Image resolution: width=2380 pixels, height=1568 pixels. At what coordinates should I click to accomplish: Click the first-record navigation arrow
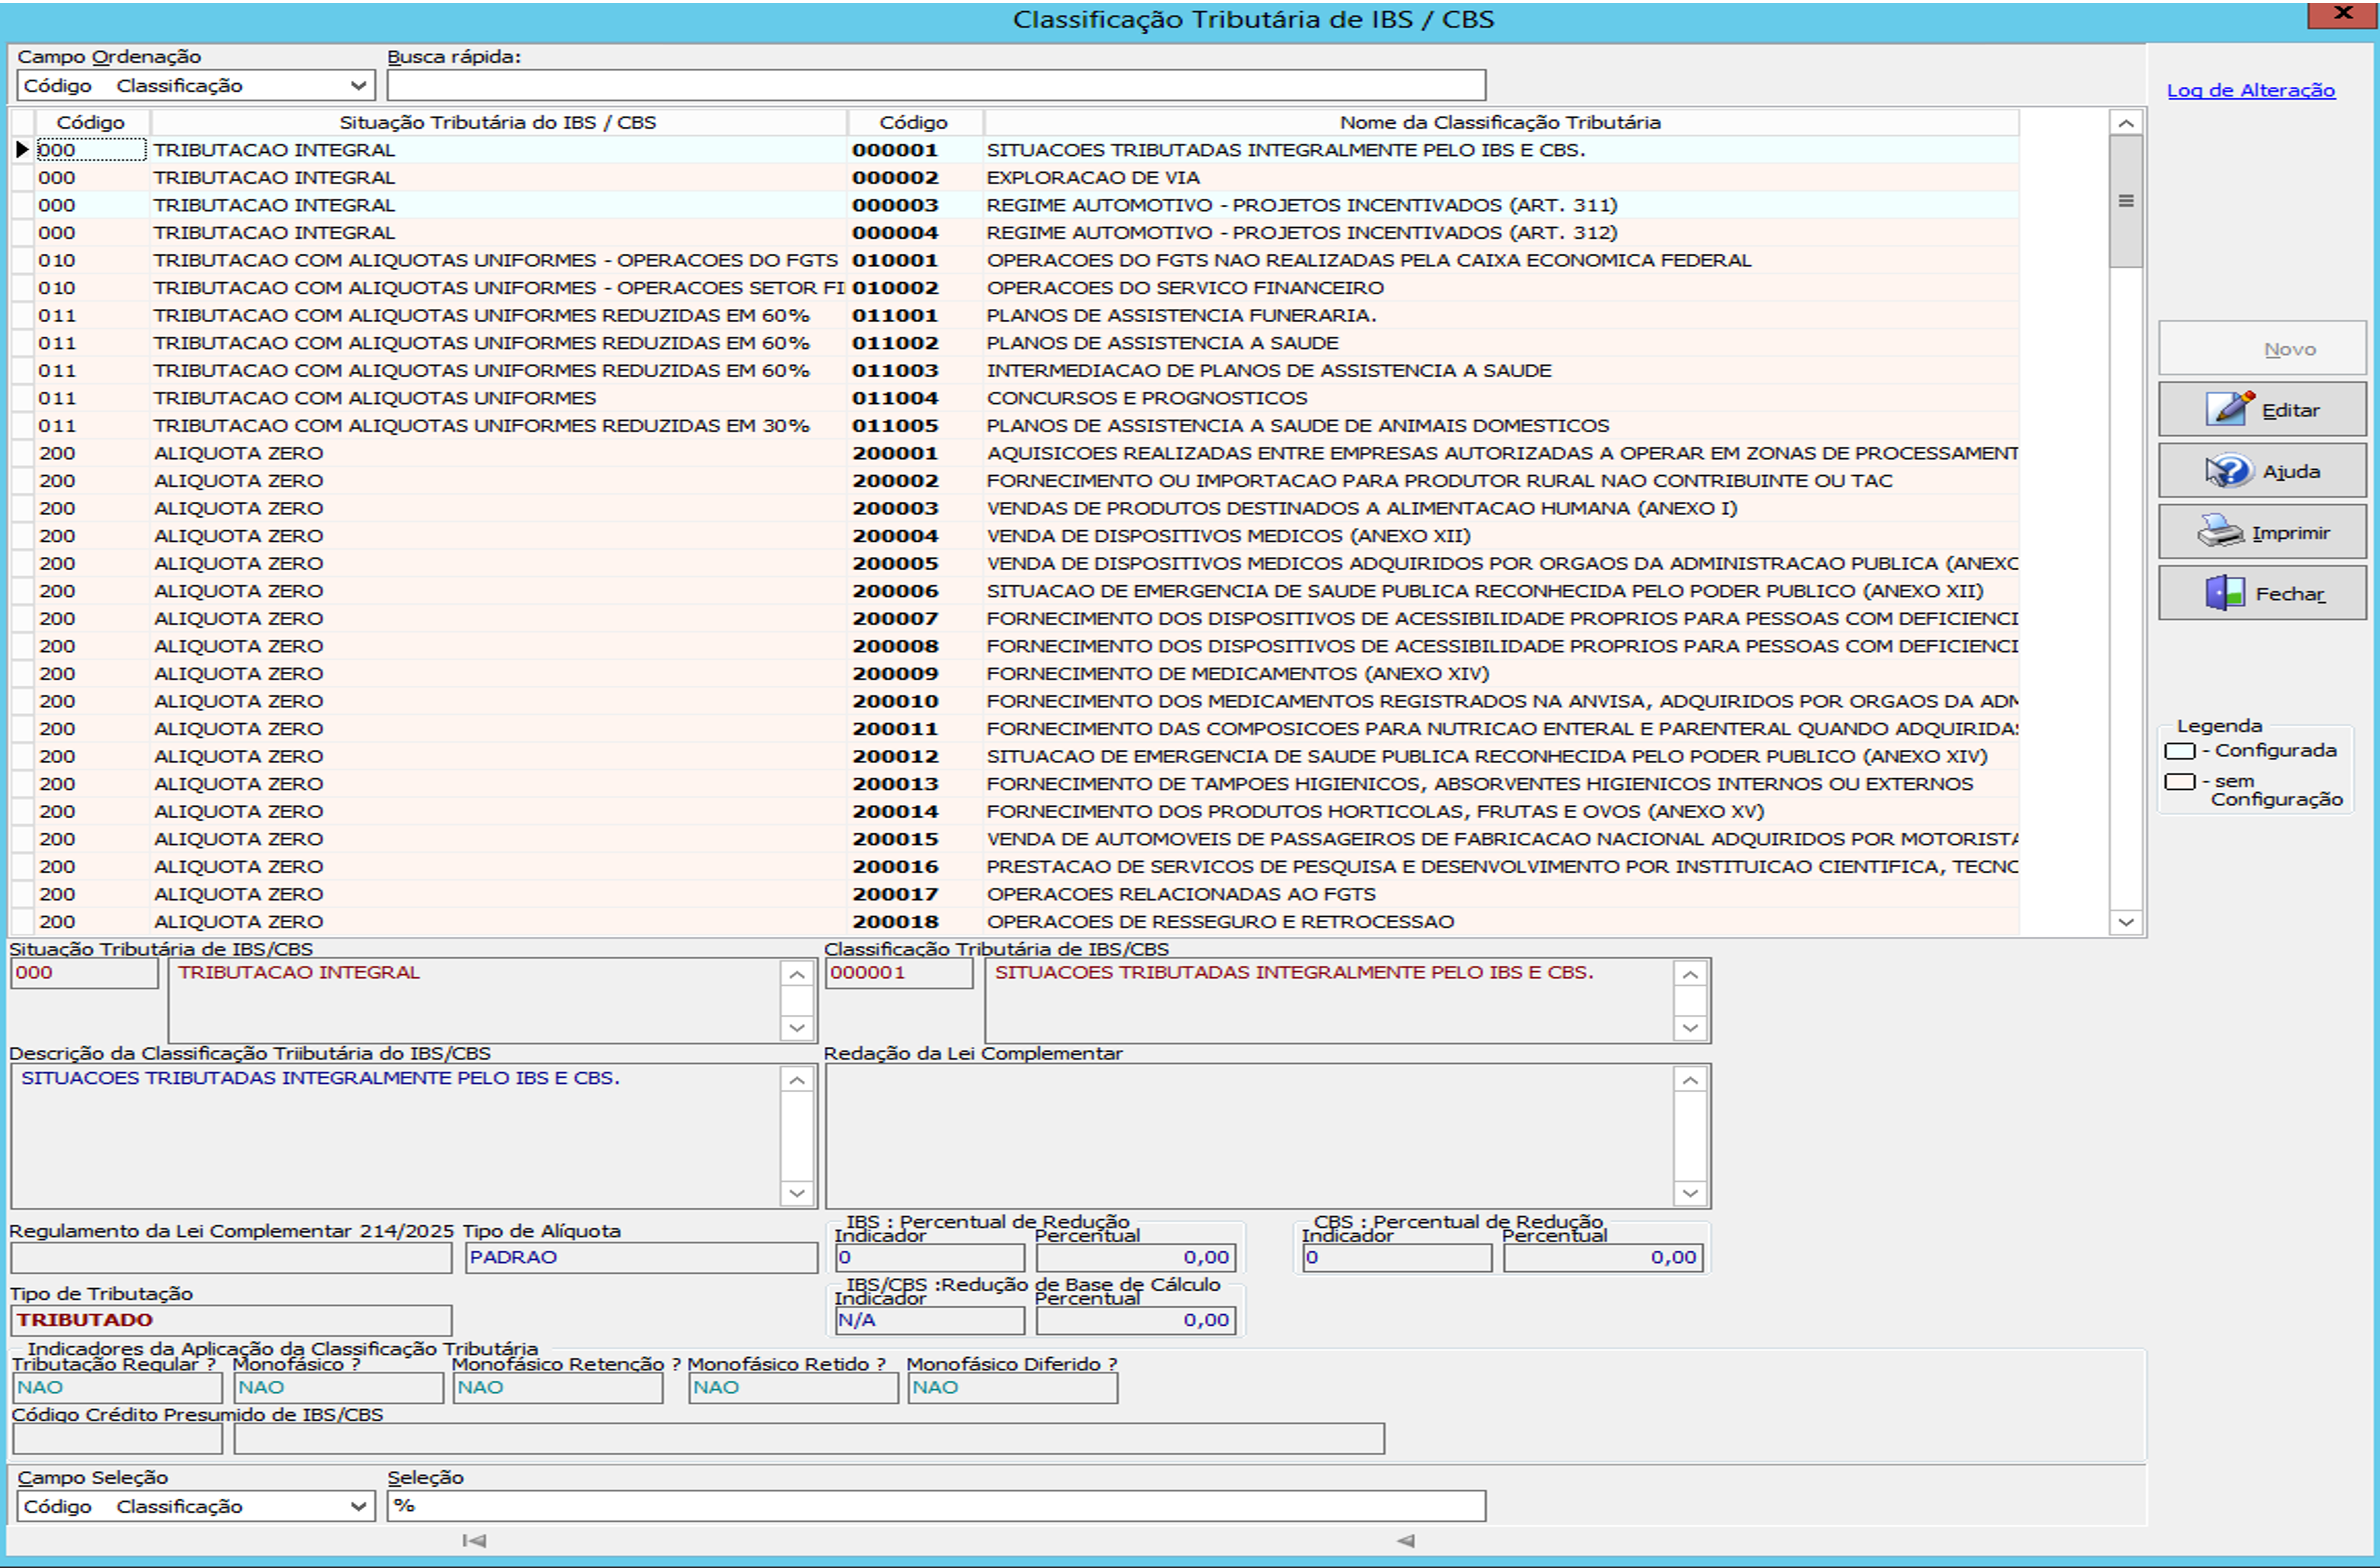[474, 1541]
